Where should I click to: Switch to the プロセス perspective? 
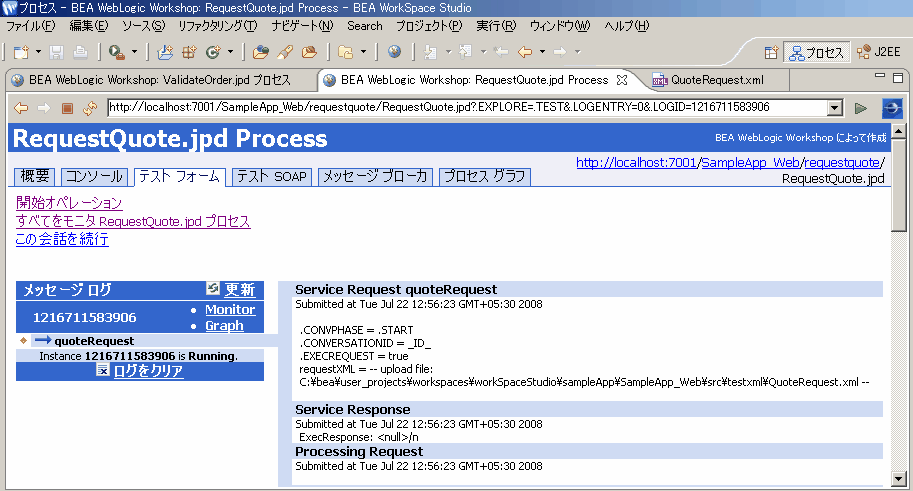coord(816,52)
